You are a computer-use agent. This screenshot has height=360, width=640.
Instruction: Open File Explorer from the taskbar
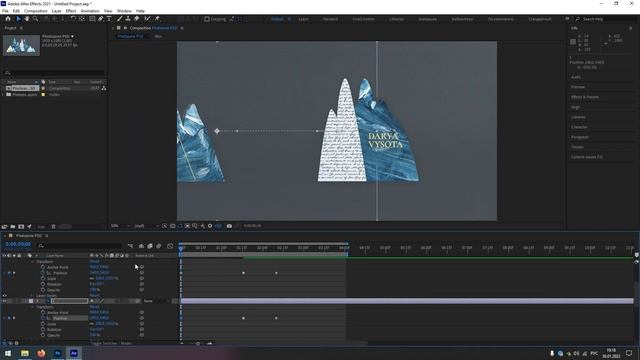pos(24,353)
